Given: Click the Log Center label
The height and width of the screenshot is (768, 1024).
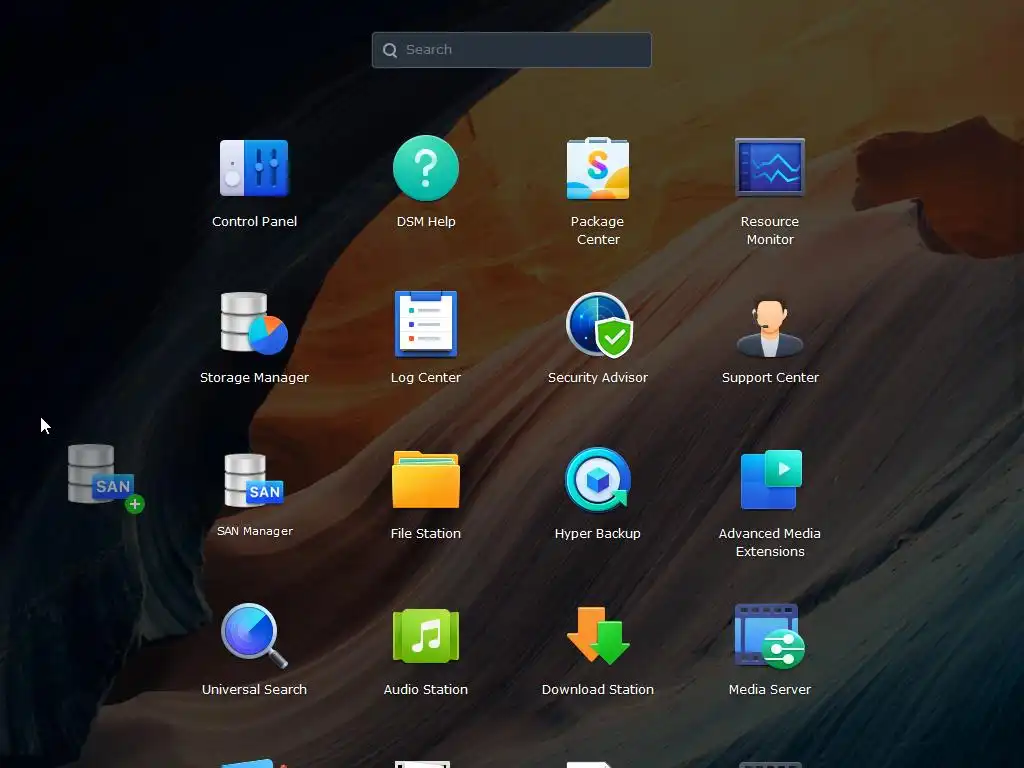Looking at the screenshot, I should (426, 377).
